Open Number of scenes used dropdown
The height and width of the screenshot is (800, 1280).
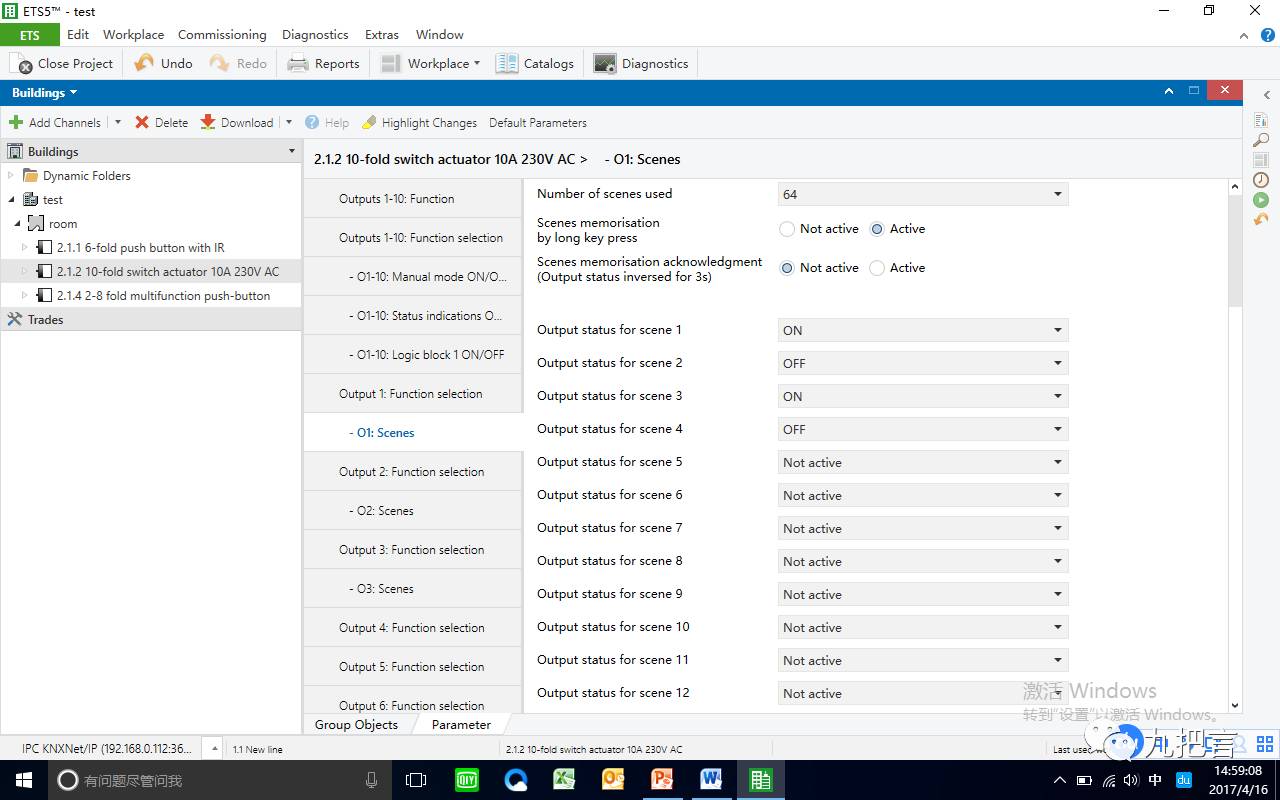(x=922, y=194)
